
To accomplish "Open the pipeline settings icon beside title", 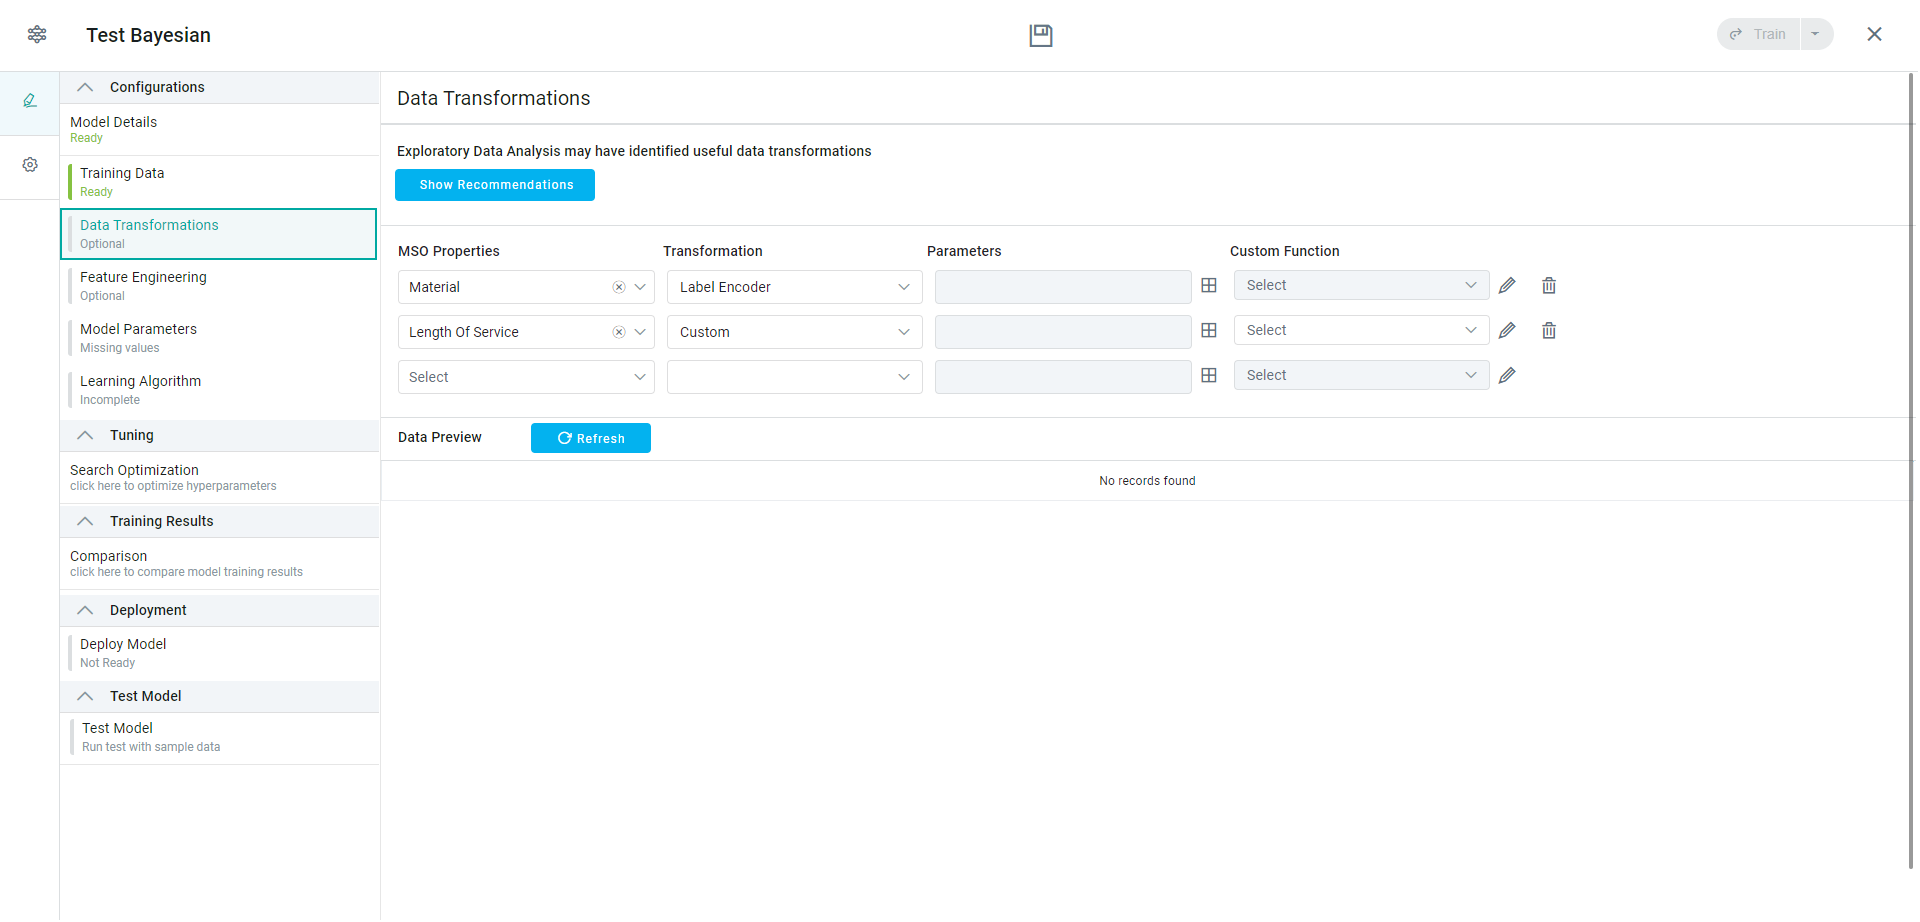I will (x=37, y=35).
